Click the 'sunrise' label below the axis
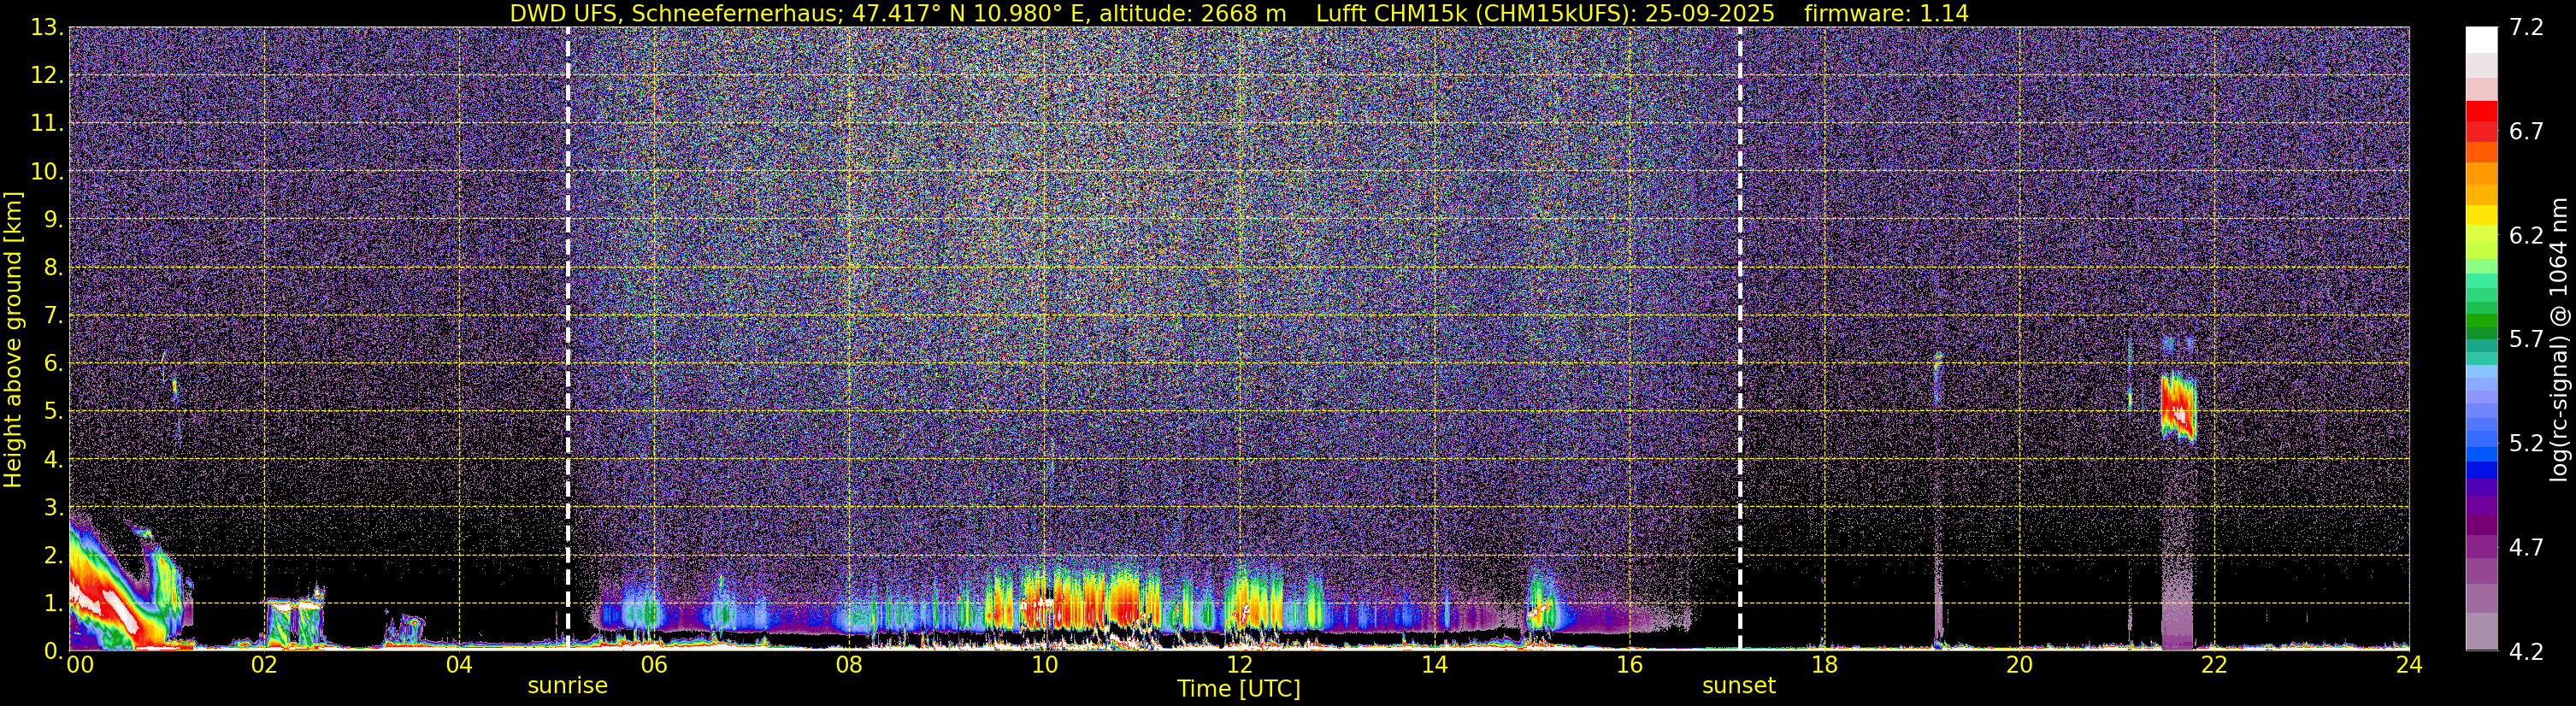This screenshot has width=2576, height=706. (568, 685)
